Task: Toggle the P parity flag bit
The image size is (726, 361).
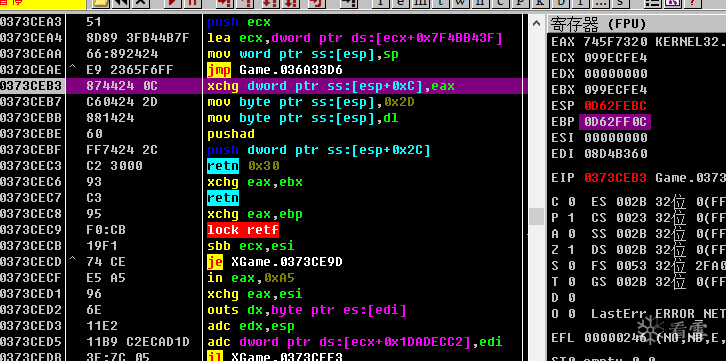Action: tap(572, 218)
